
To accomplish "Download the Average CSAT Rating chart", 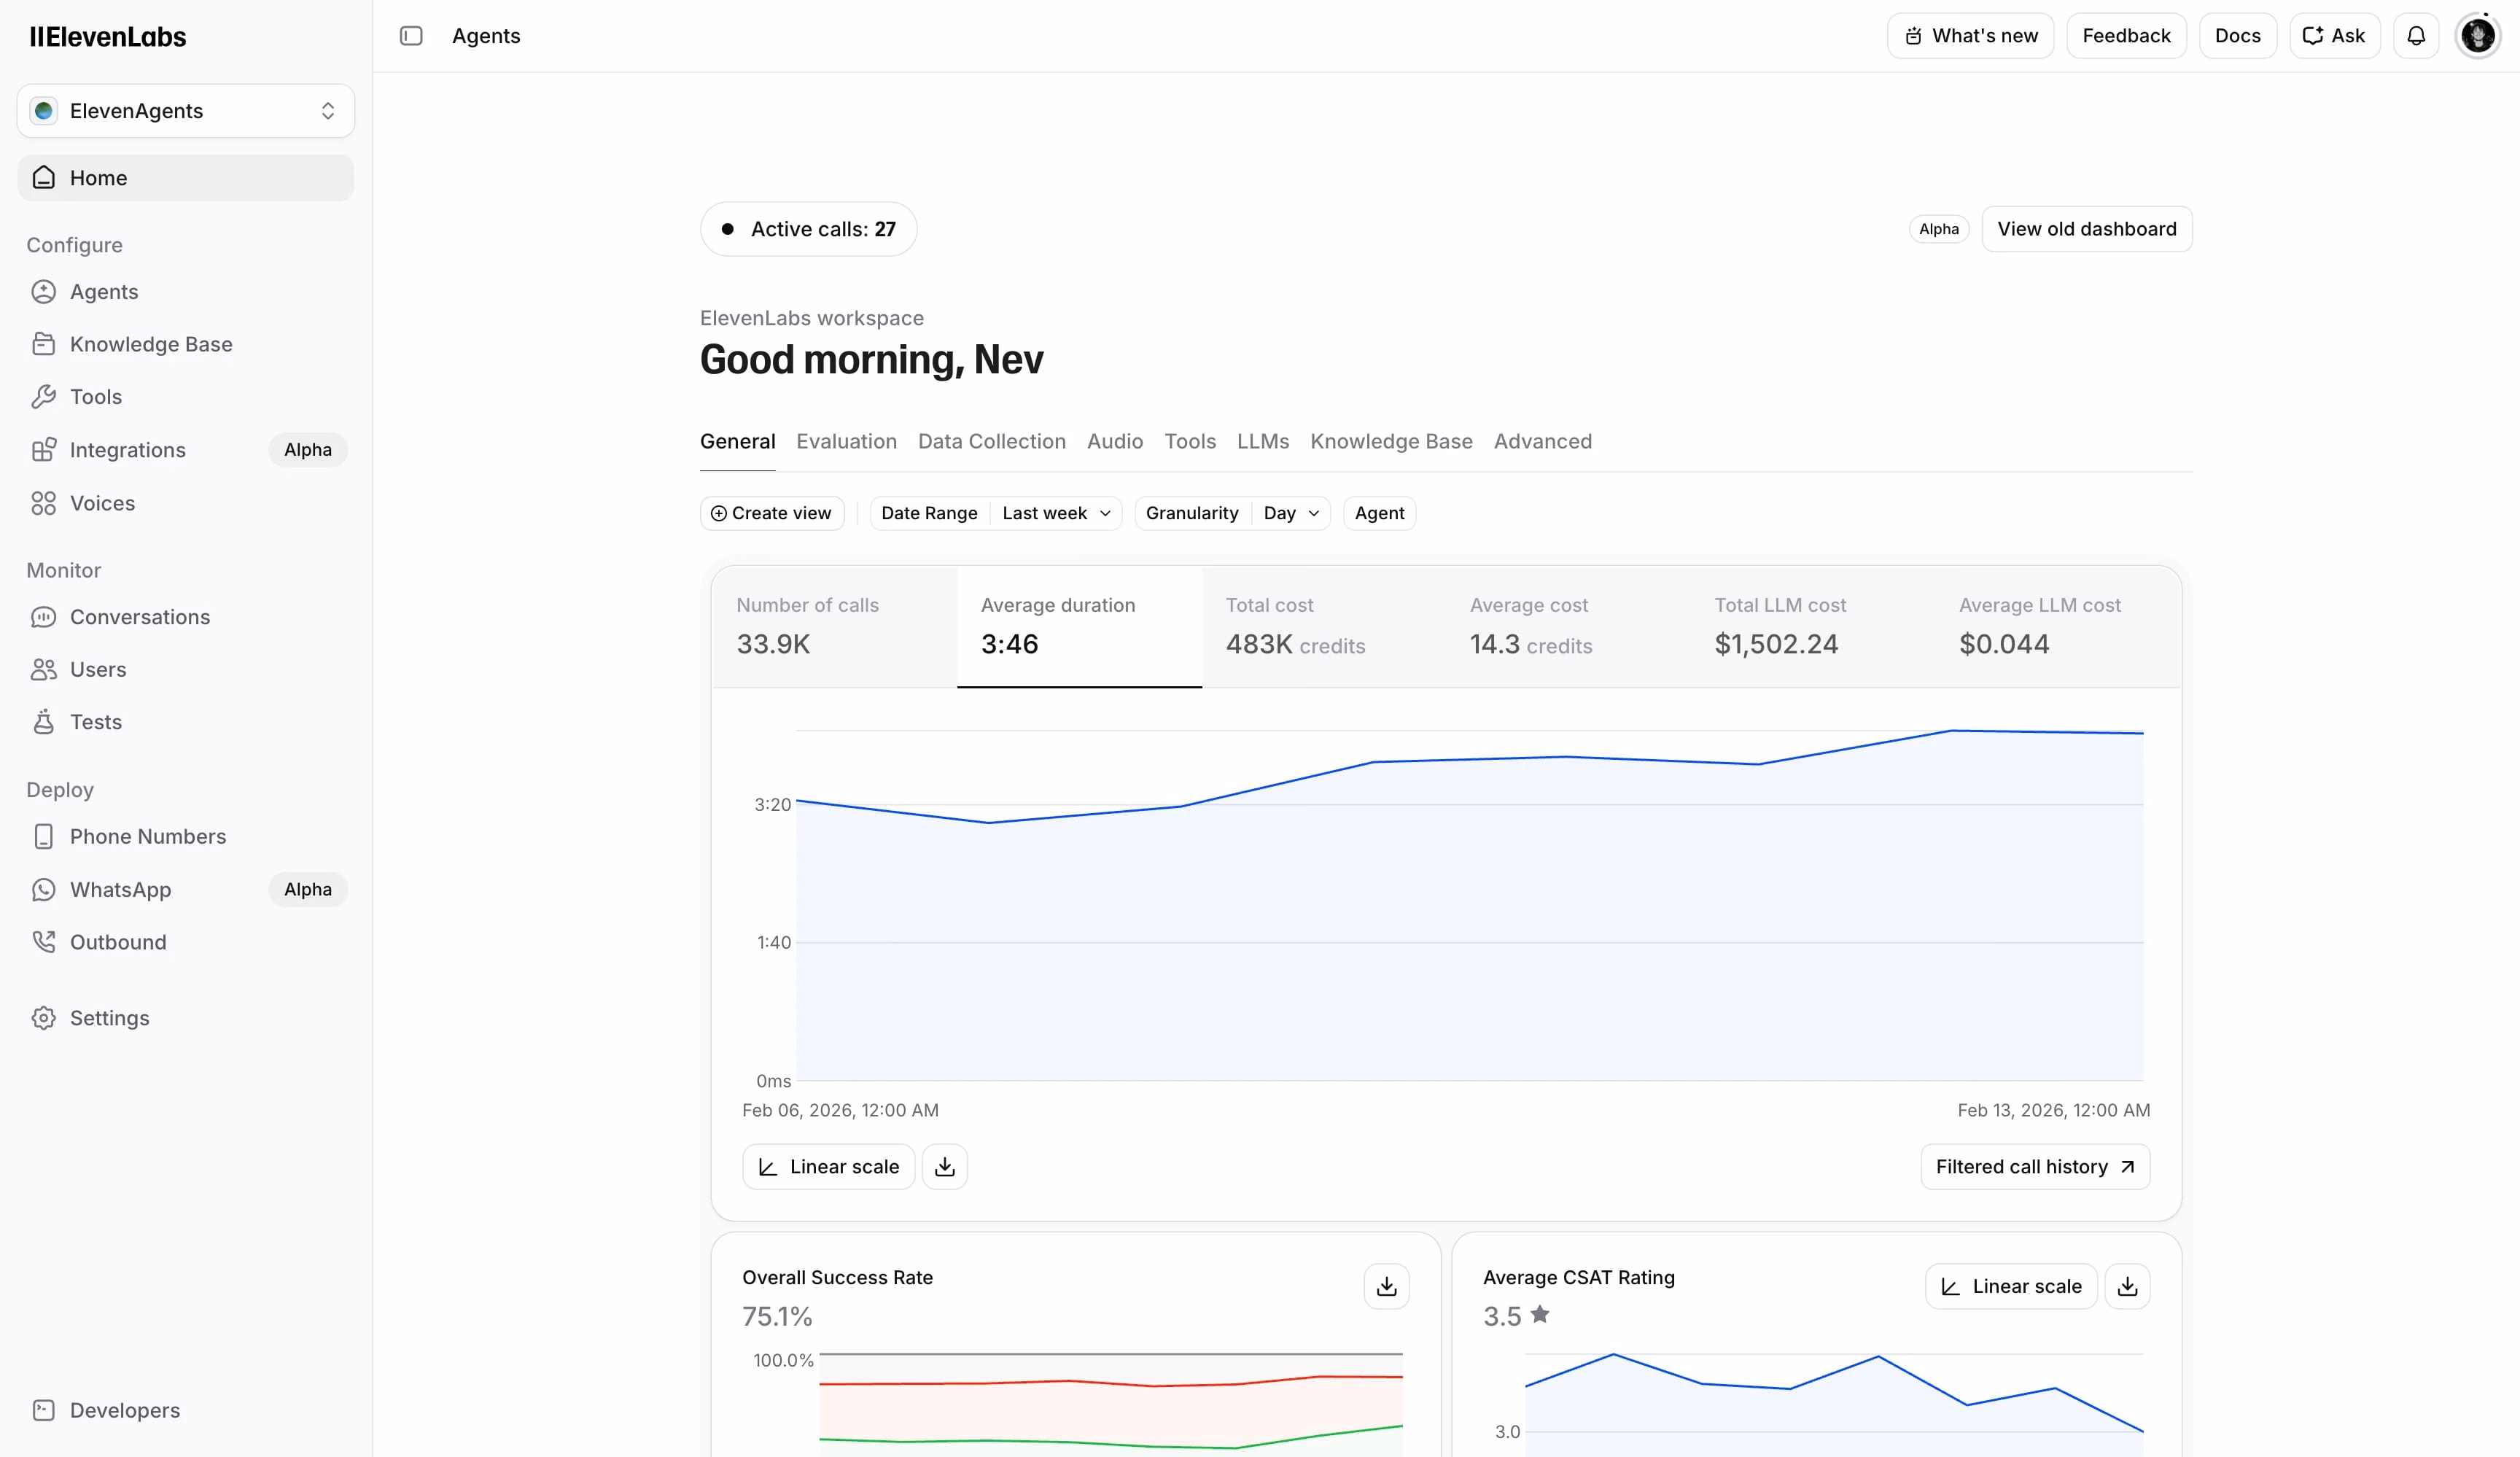I will pos(2127,1286).
